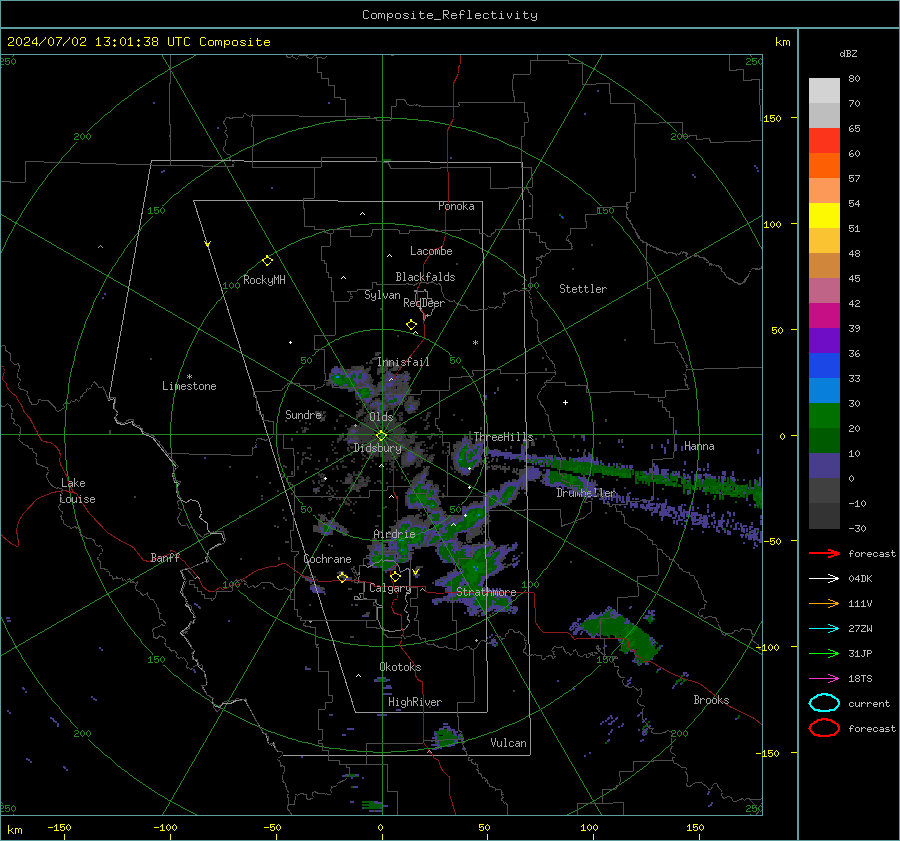Click the Brooks town label
The height and width of the screenshot is (841, 900).
(x=711, y=700)
